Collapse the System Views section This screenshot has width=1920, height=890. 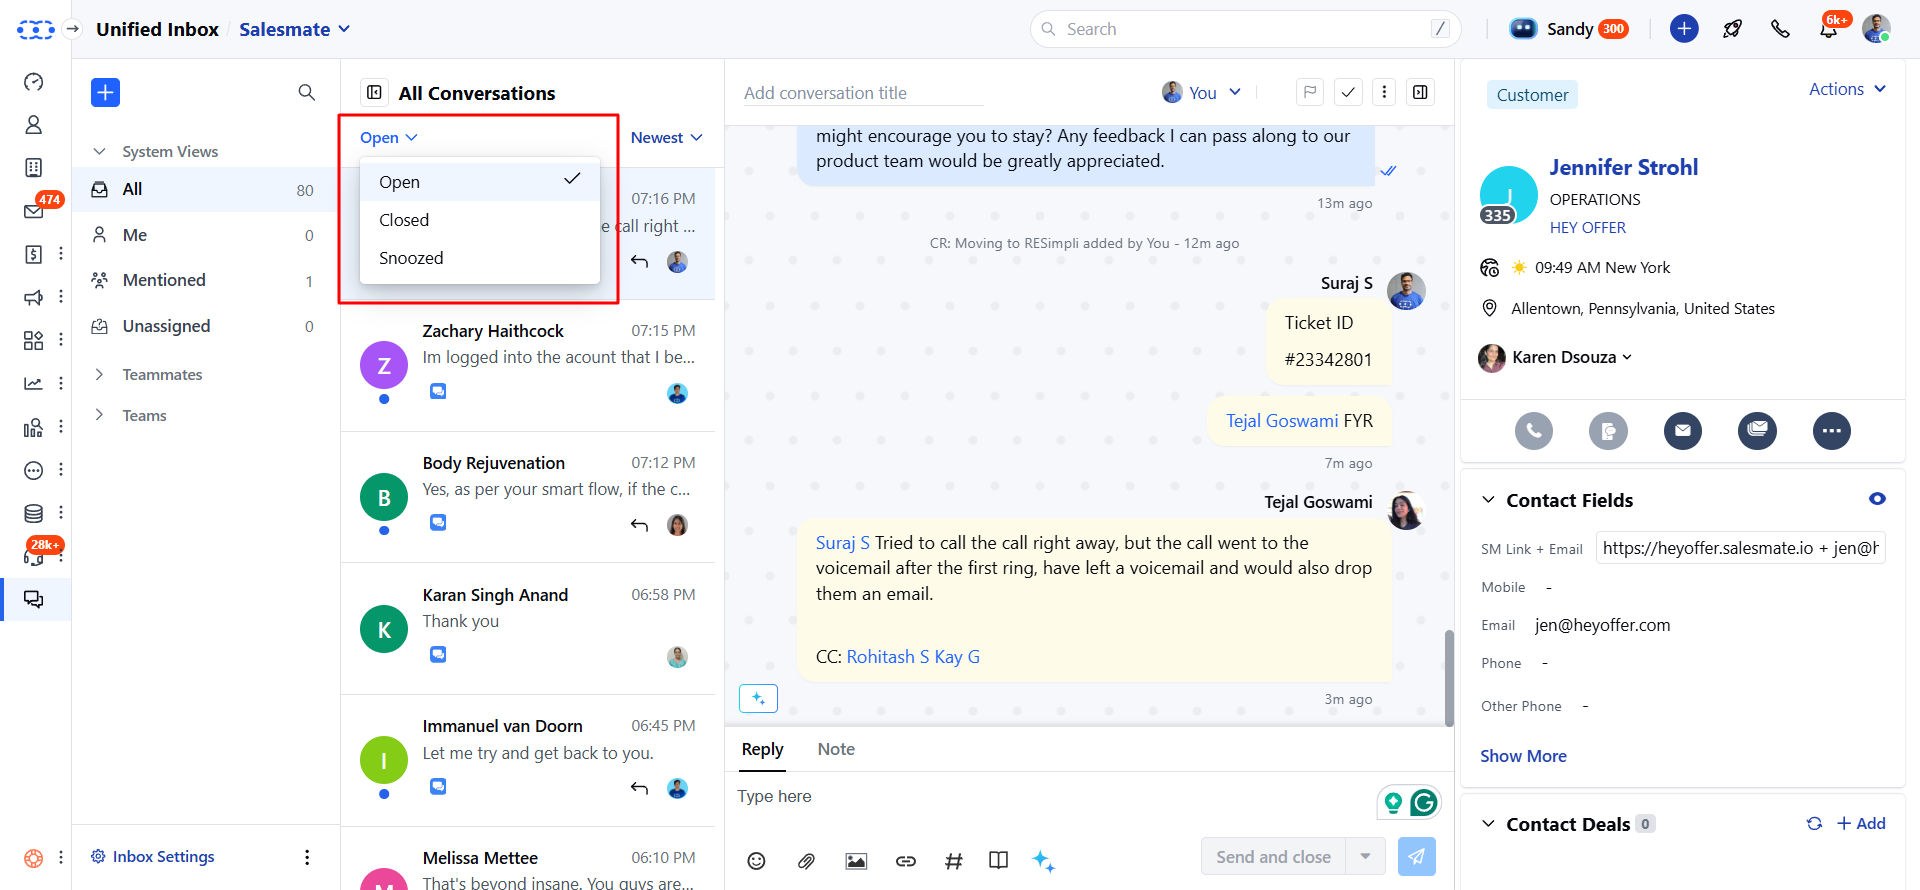tap(99, 151)
